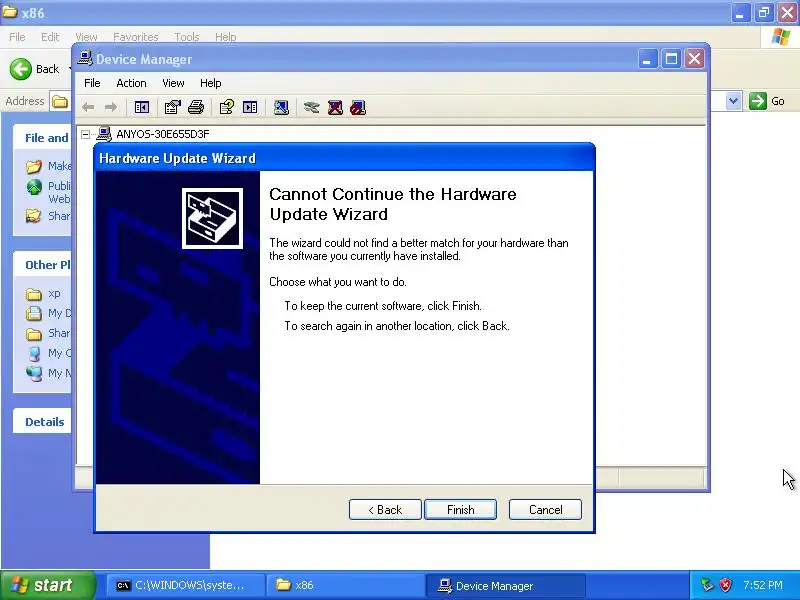Open the Tools menu of the x86 window
800x600 pixels.
[187, 37]
